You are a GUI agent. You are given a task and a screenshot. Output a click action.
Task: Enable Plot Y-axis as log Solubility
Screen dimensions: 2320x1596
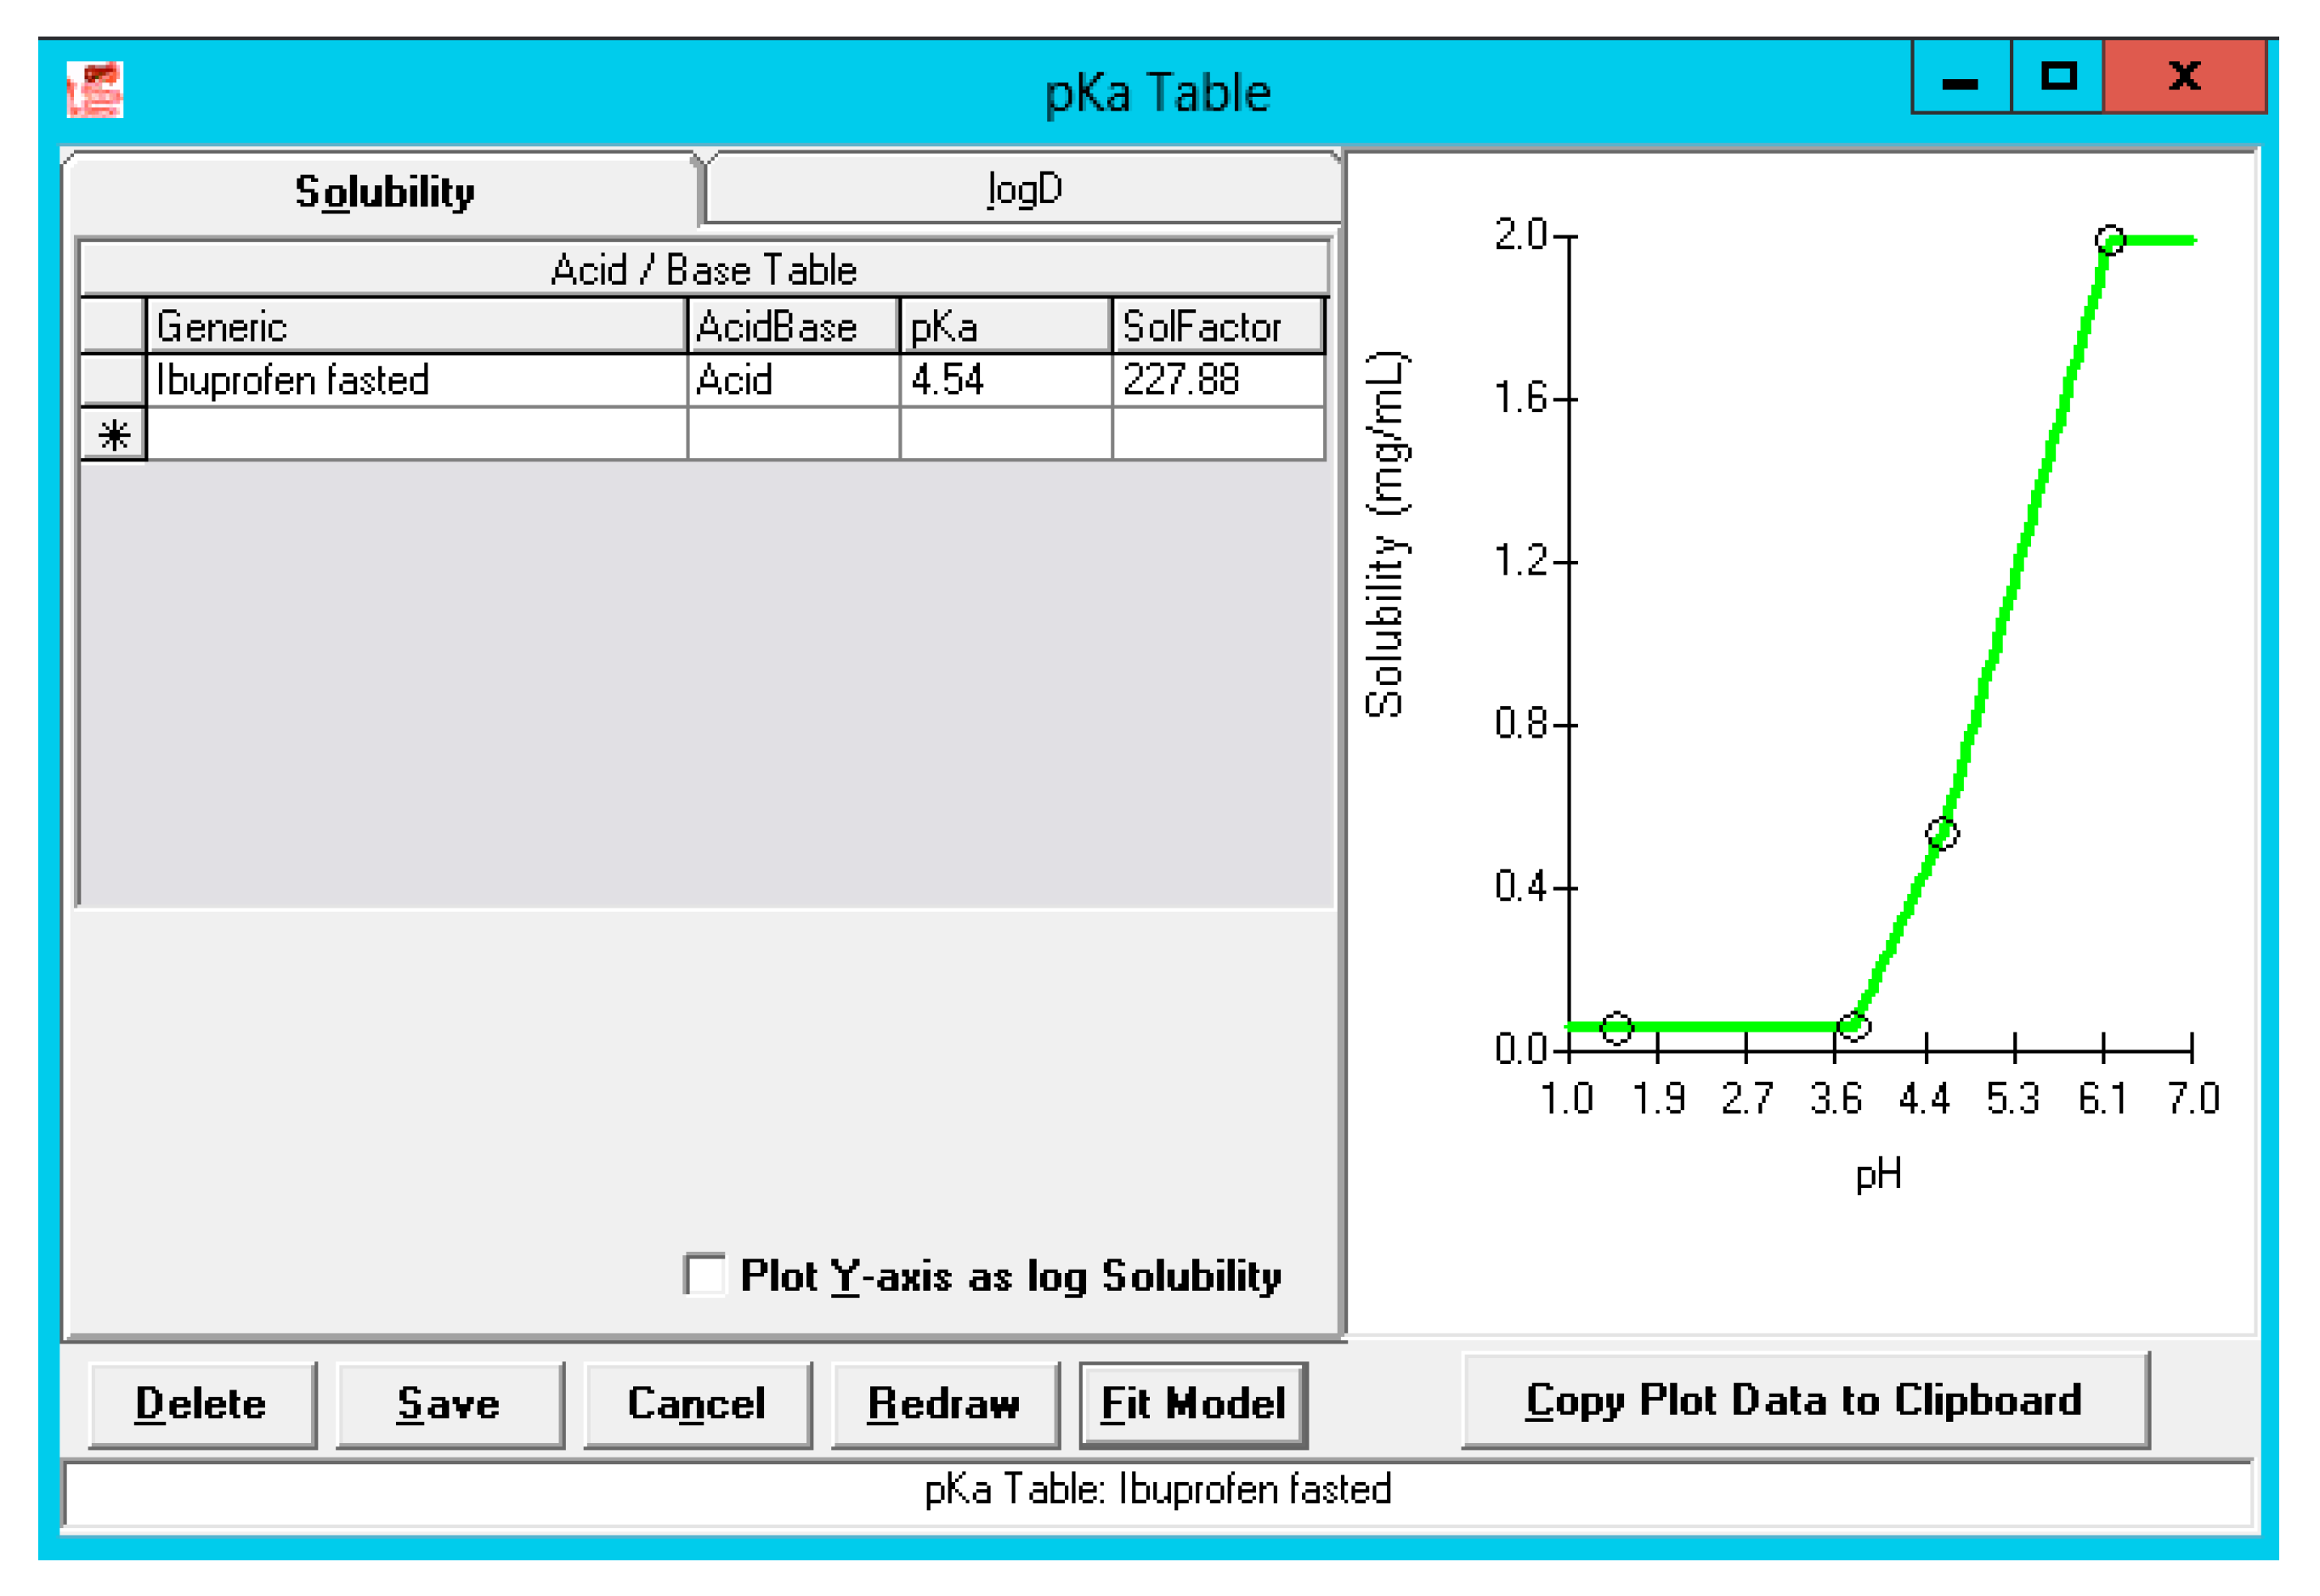(x=705, y=1275)
